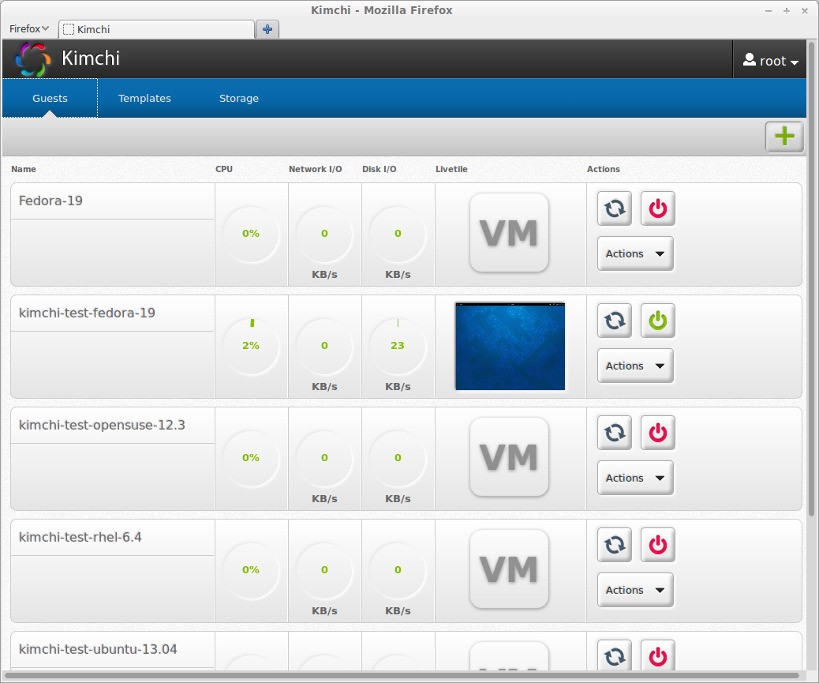This screenshot has height=683, width=819.
Task: Click the Kimchi swirl logo
Action: pyautogui.click(x=33, y=59)
